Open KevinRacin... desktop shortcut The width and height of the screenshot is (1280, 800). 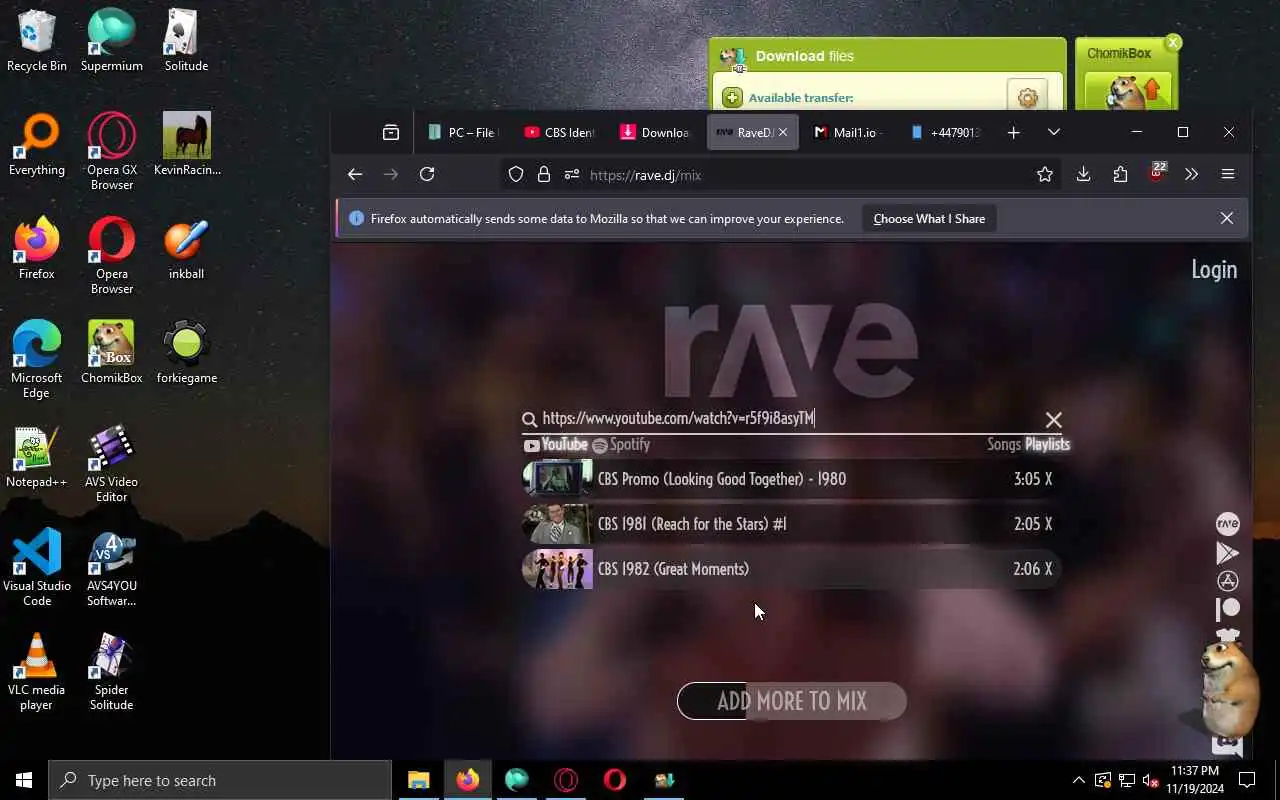tap(186, 145)
